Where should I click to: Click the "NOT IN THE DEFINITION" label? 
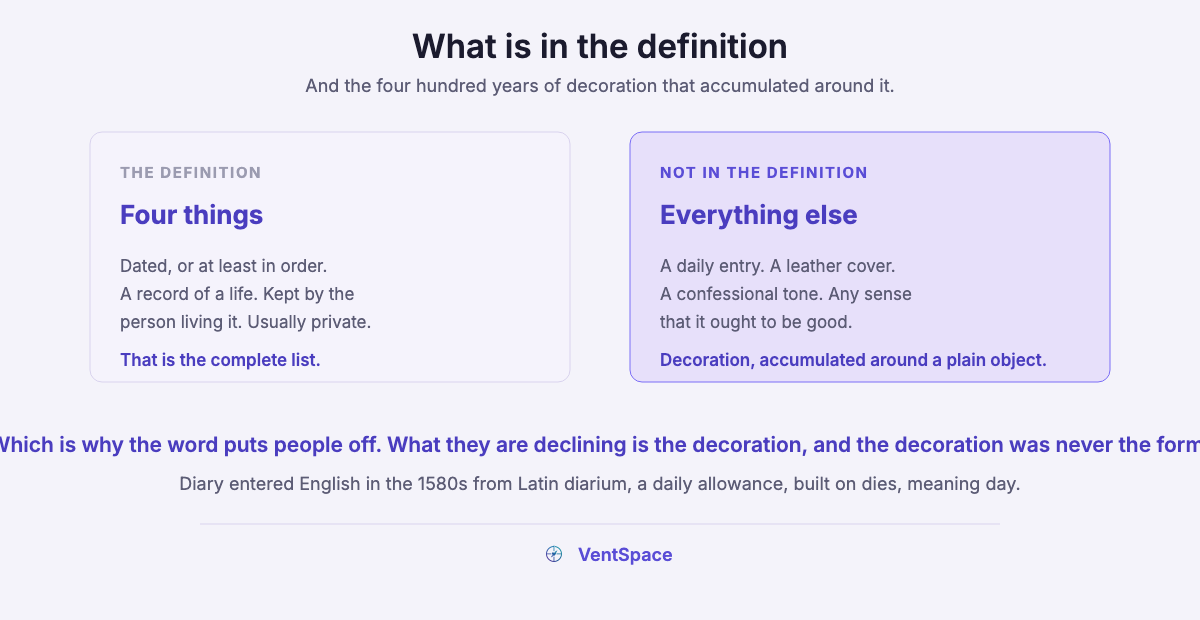click(764, 173)
